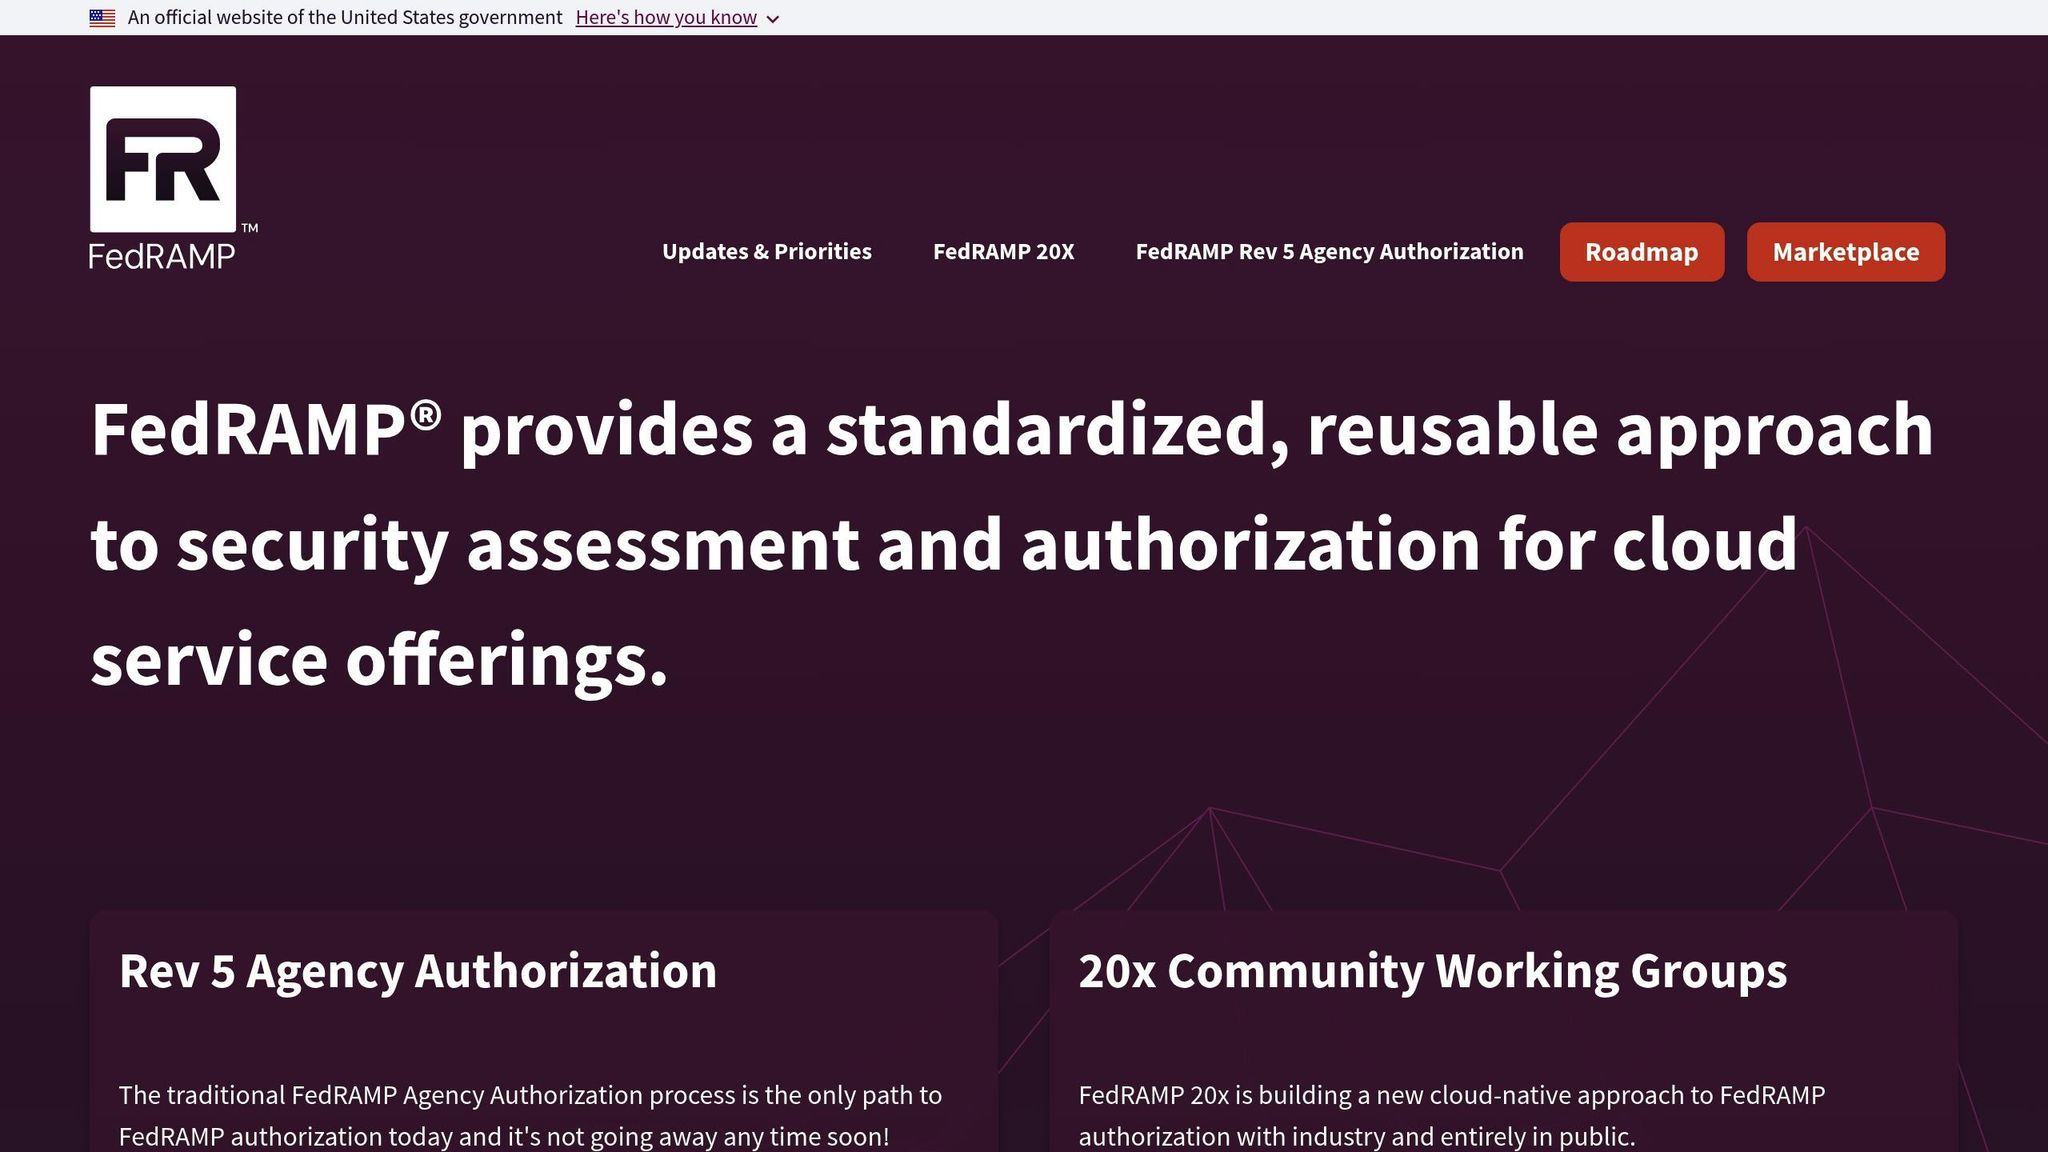Go to the FedRAMP 20X nav item

tap(1003, 252)
